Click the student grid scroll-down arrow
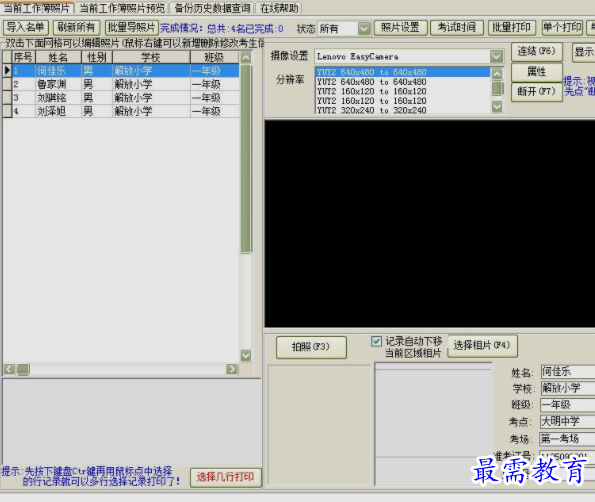Screen dimensions: 595x502 coord(246,356)
